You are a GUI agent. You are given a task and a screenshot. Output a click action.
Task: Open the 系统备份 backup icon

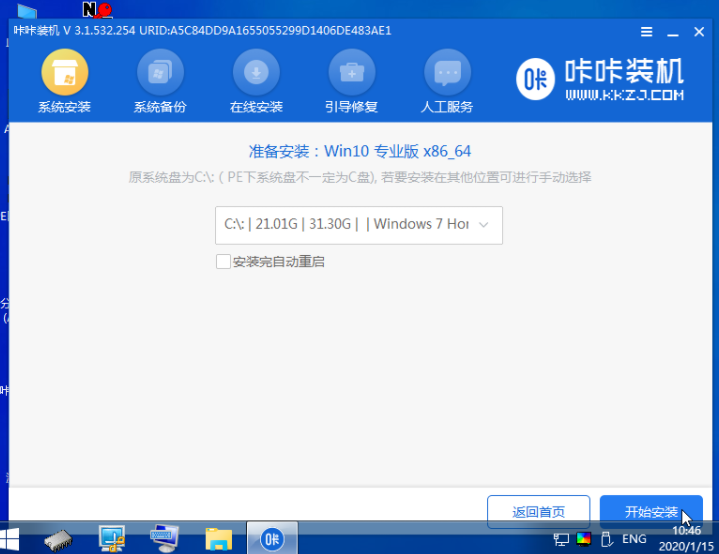point(160,72)
